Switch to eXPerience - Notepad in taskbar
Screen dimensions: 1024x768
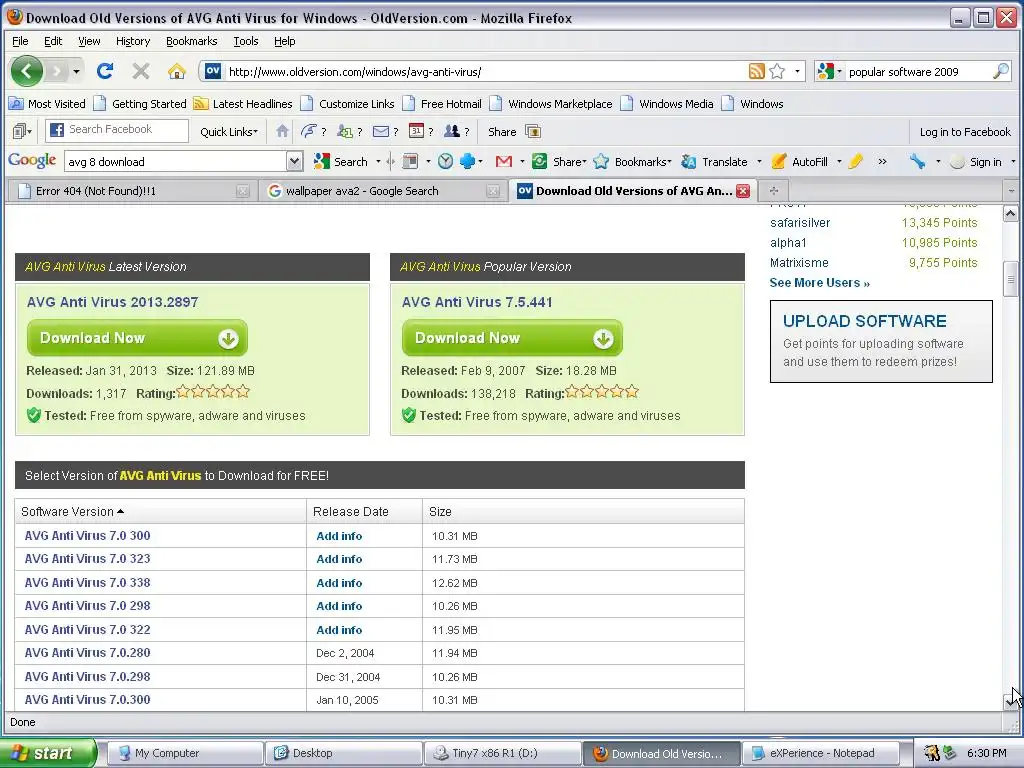[x=820, y=753]
